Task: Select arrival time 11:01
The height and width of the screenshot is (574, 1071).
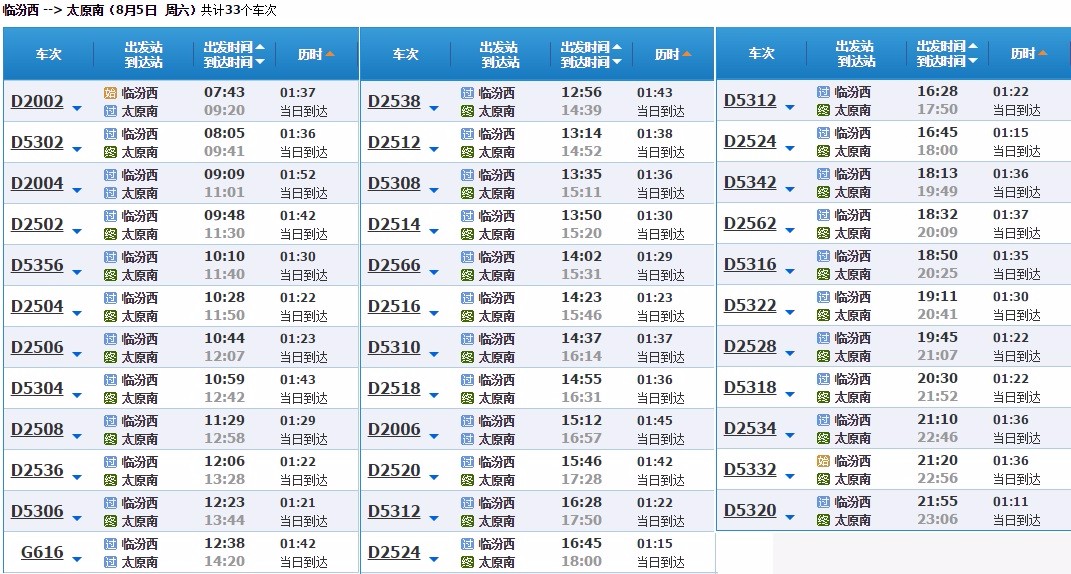Action: pos(224,193)
